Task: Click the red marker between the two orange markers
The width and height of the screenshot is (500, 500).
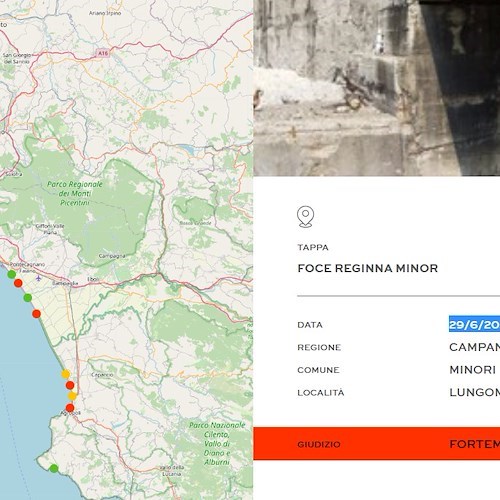Action: click(70, 385)
